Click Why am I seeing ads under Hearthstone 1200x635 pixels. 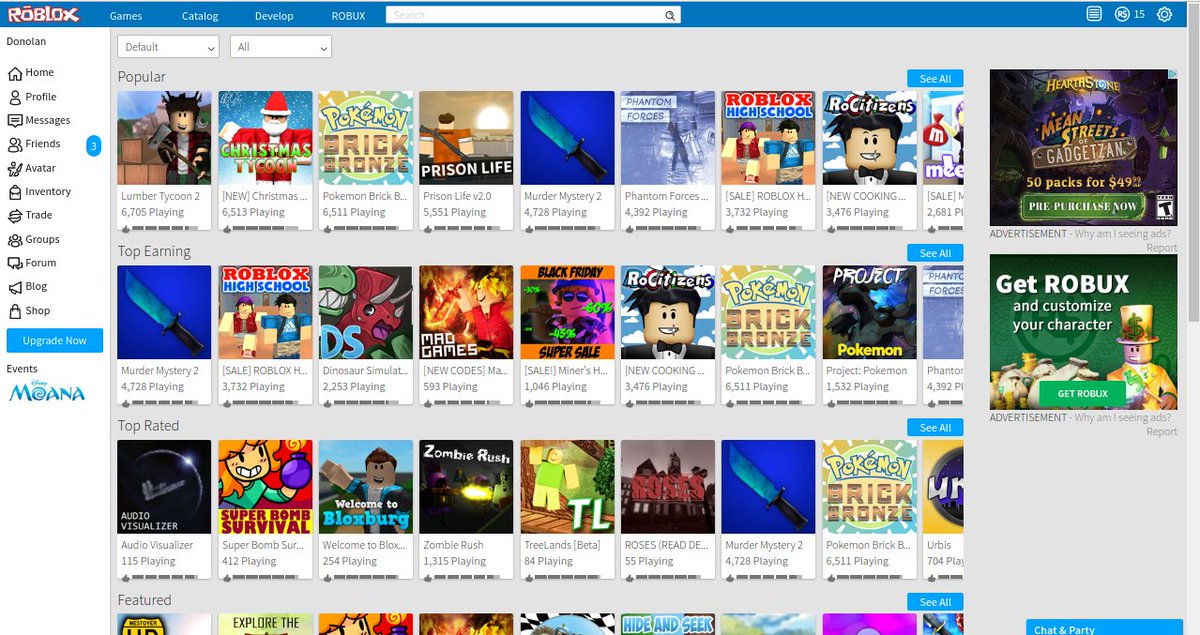click(1122, 234)
